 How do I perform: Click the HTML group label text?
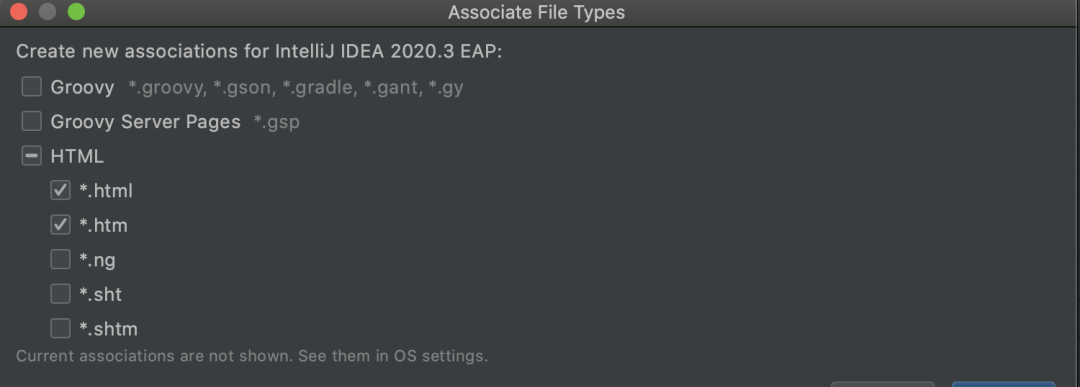[x=77, y=156]
